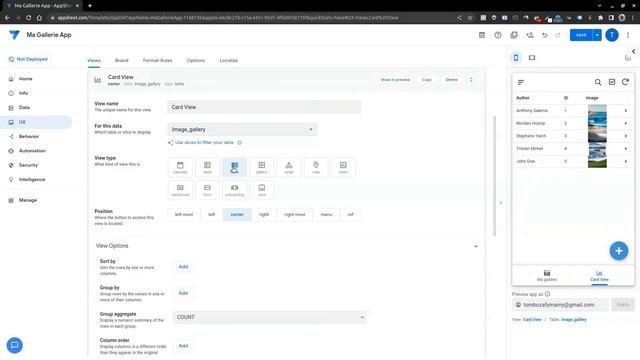Click the Save button
The width and height of the screenshot is (640, 360).
point(581,35)
